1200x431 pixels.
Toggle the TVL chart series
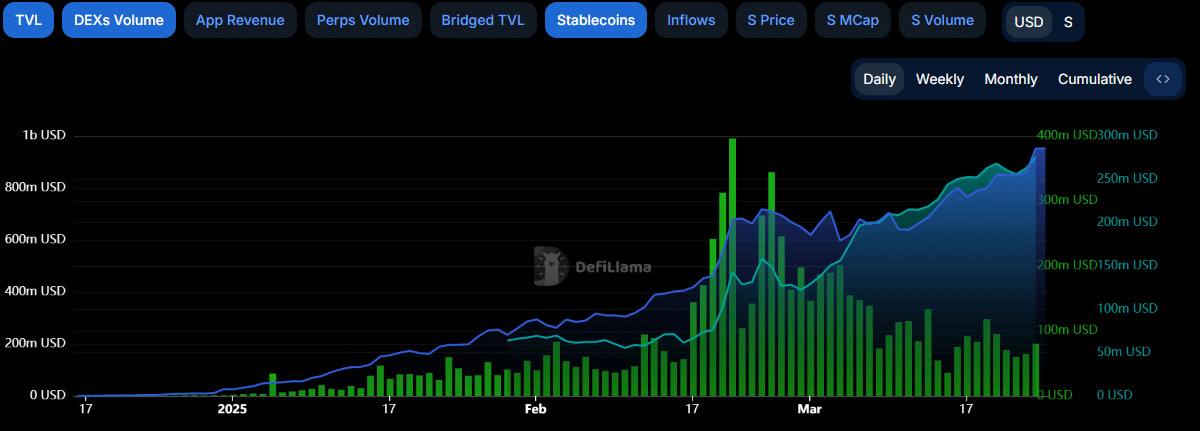(x=28, y=20)
